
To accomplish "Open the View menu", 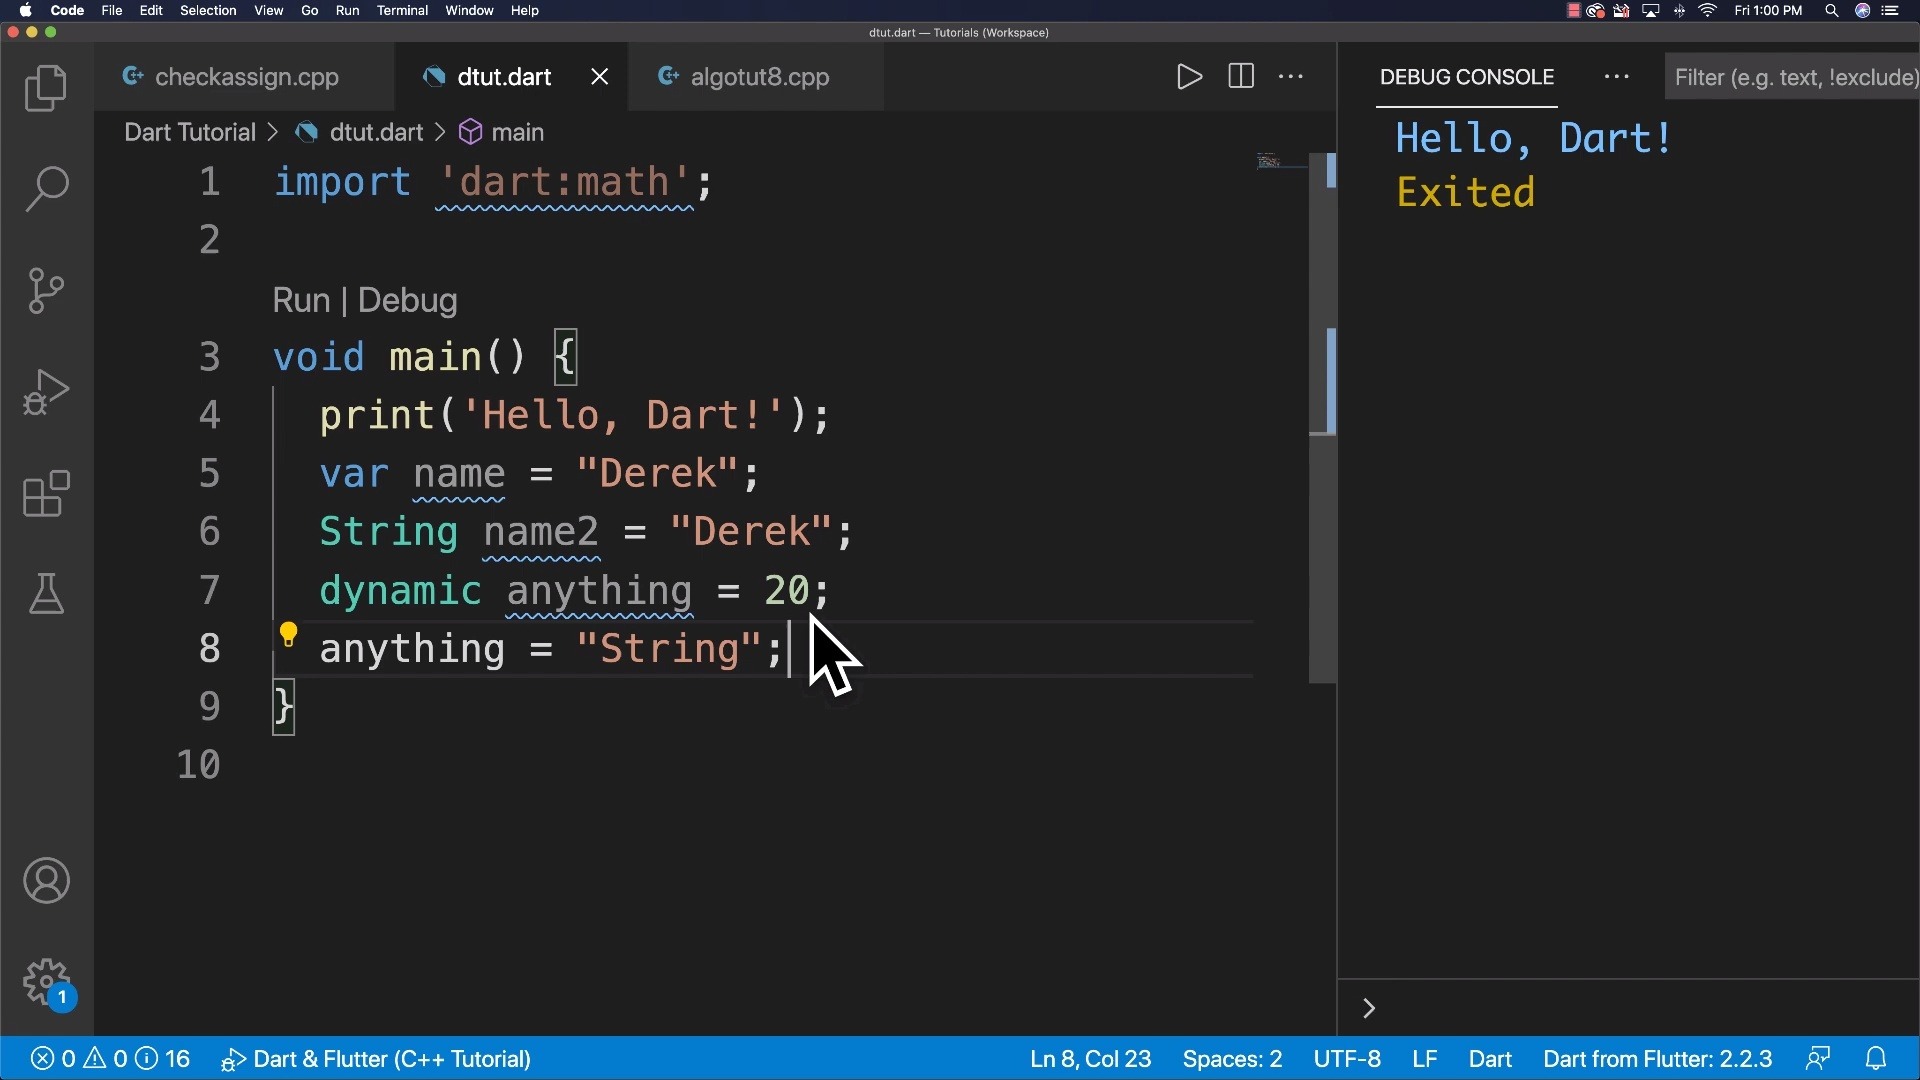I will (268, 11).
